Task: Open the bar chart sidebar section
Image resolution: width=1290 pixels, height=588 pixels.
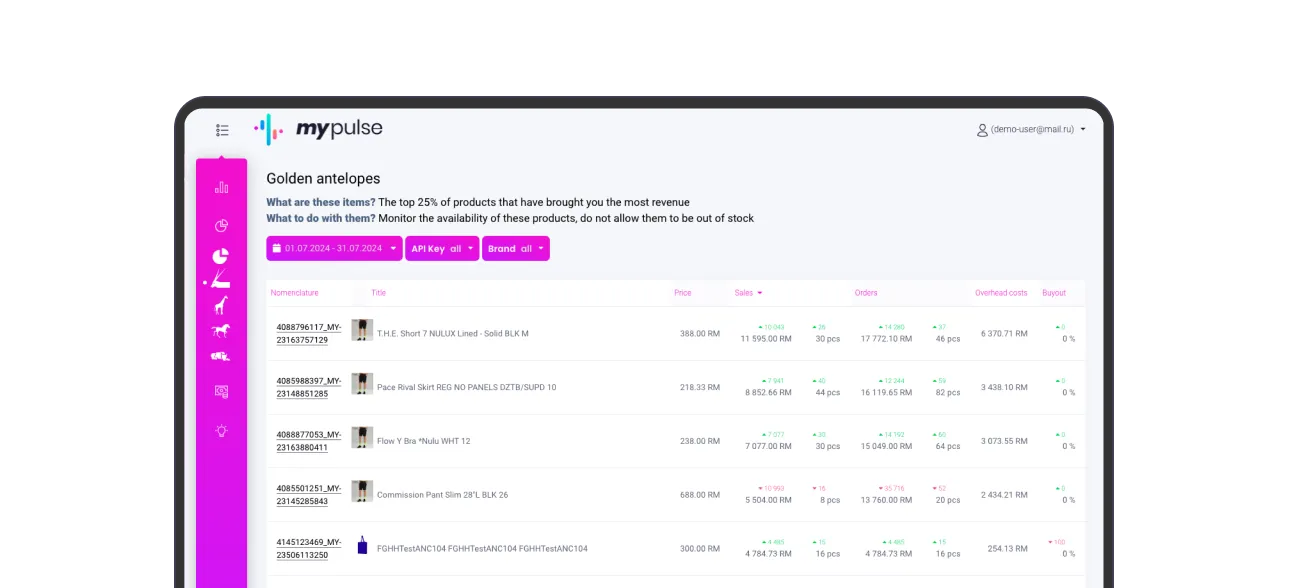Action: pyautogui.click(x=222, y=187)
